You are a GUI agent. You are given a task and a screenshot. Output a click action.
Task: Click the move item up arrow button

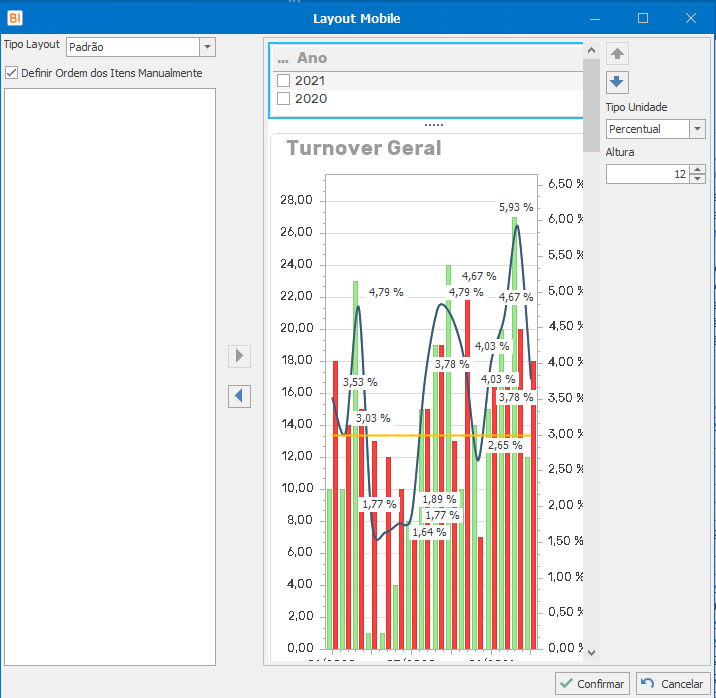617,53
